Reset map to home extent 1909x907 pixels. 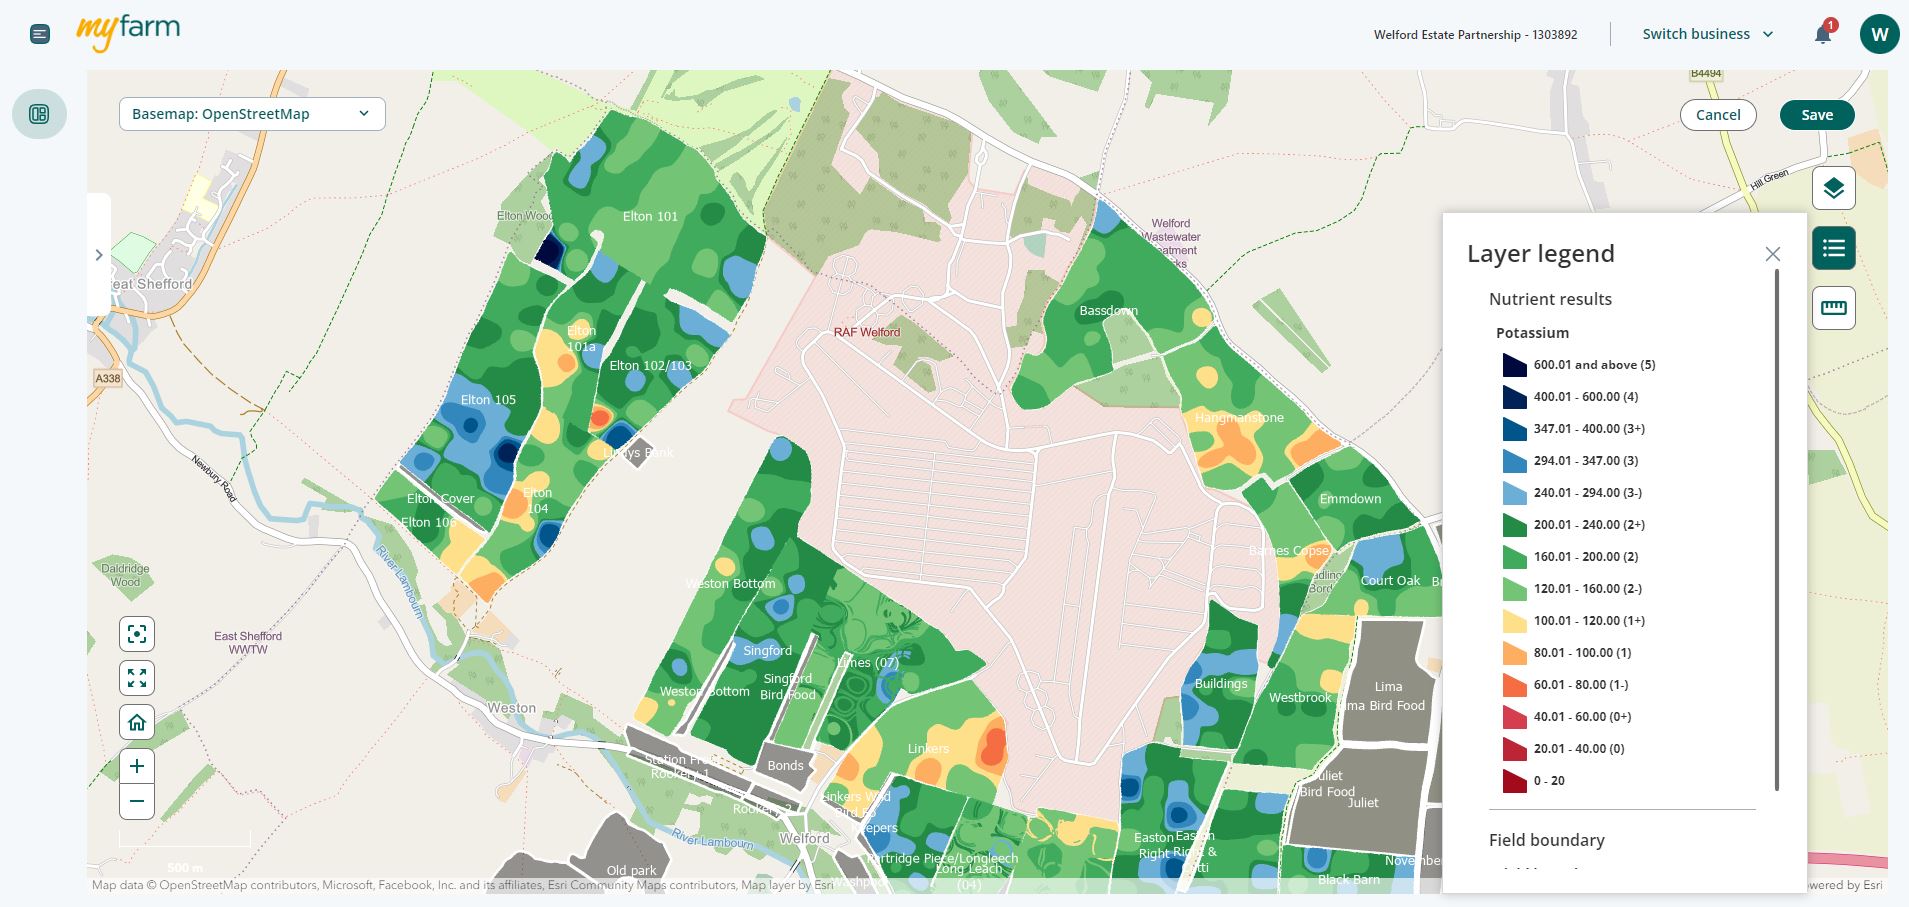click(x=137, y=722)
